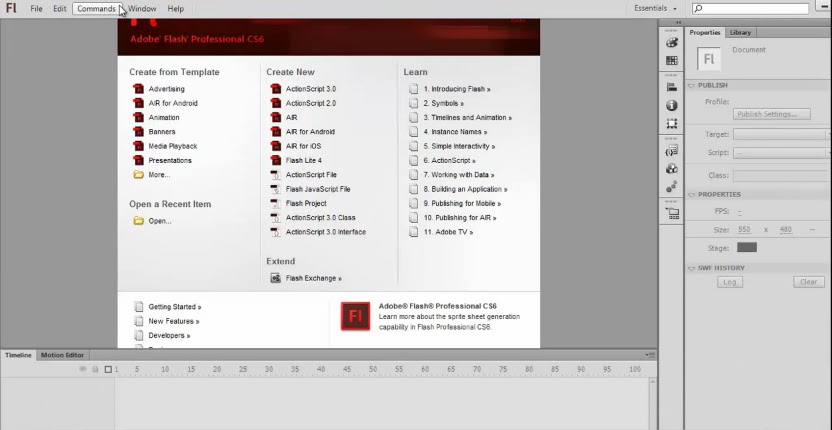The width and height of the screenshot is (832, 430).
Task: Click the Log button under SWF History
Action: click(x=730, y=282)
